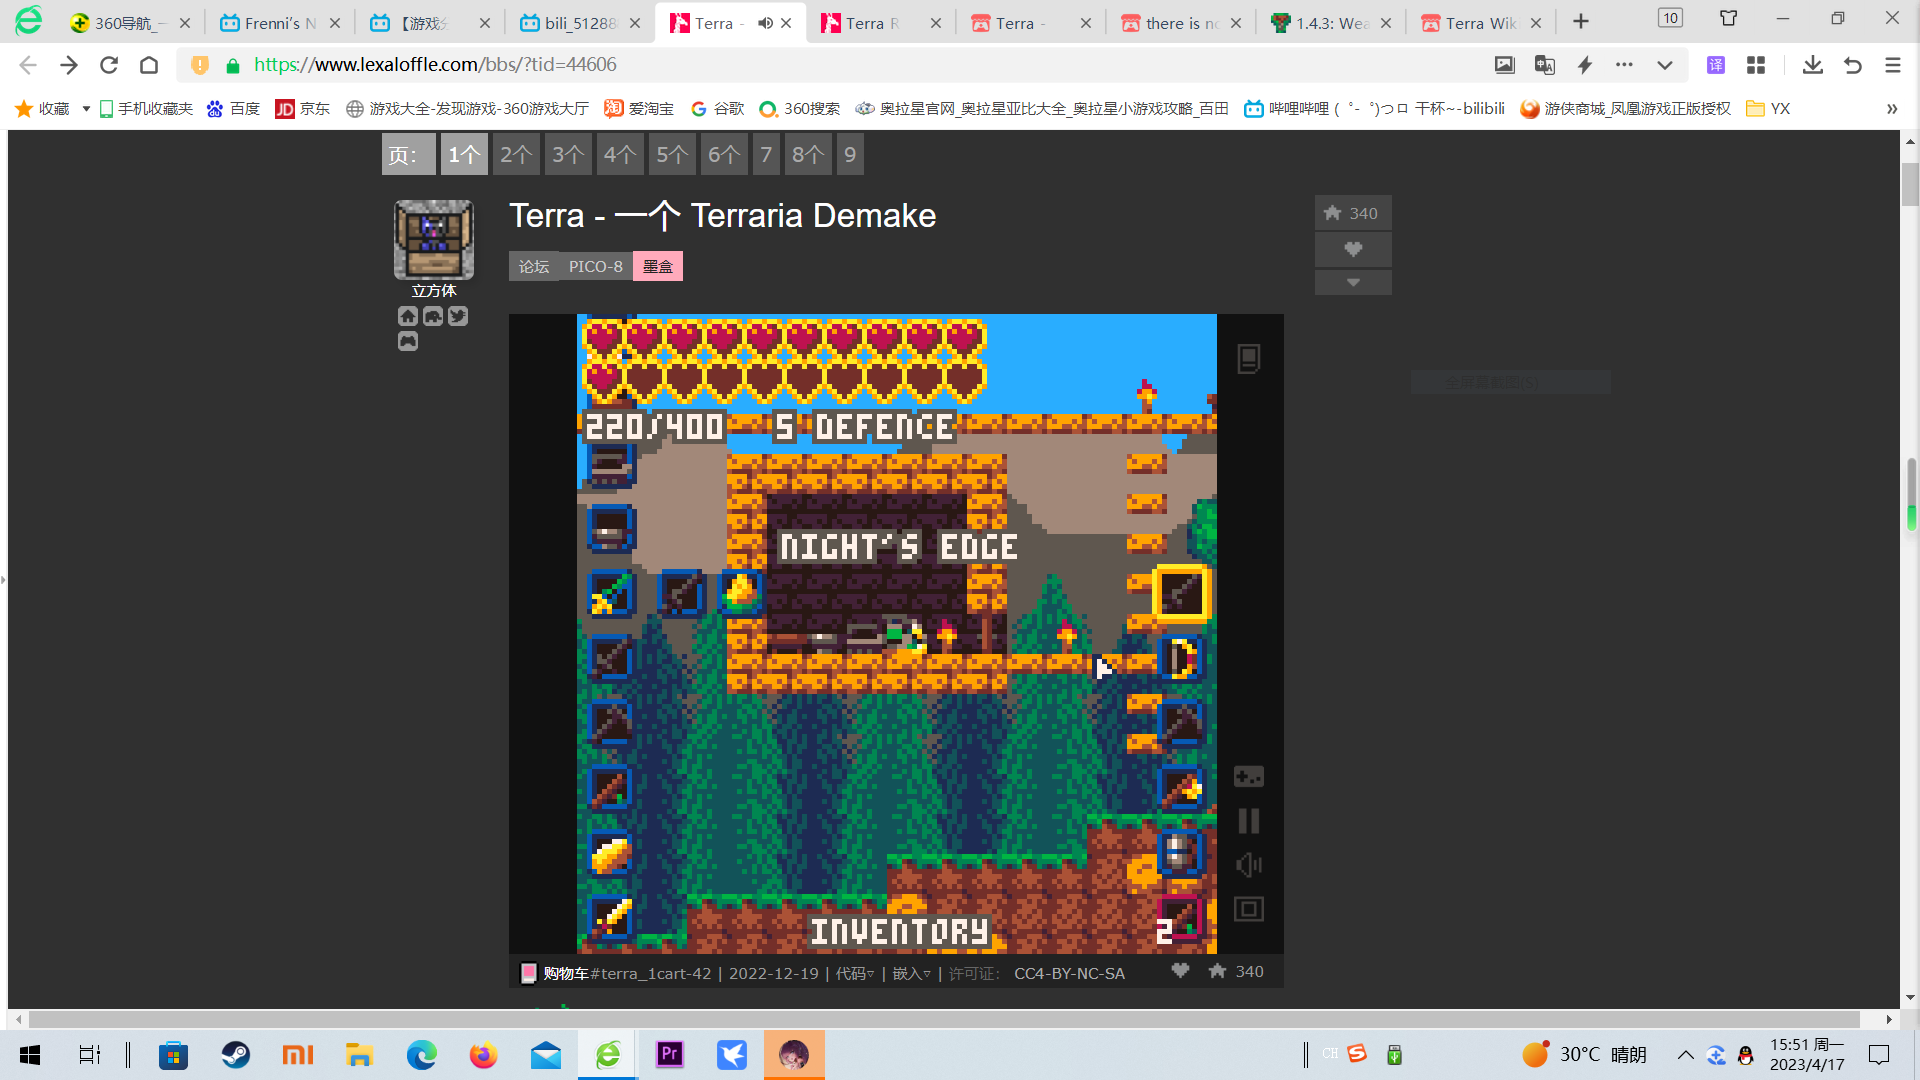
Task: Mute the active Terra tab audio
Action: click(x=765, y=23)
